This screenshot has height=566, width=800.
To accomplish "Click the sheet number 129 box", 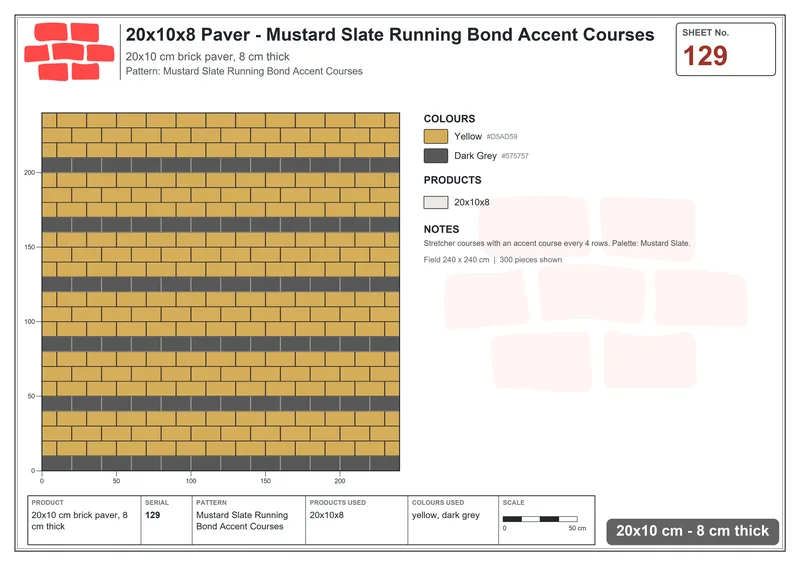I will [x=726, y=50].
